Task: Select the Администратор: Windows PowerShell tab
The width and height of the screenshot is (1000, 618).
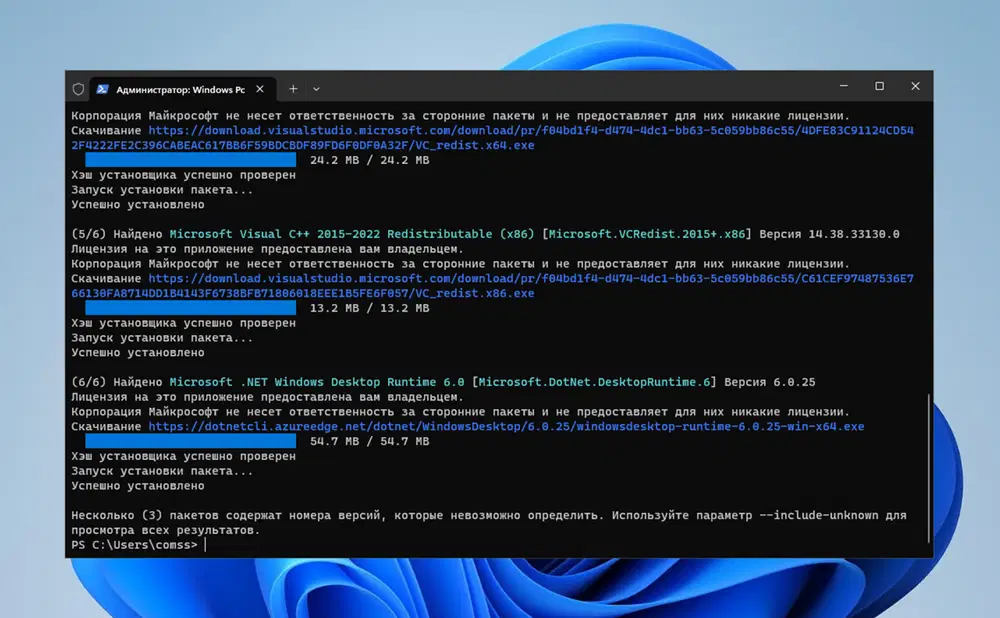Action: coord(182,89)
